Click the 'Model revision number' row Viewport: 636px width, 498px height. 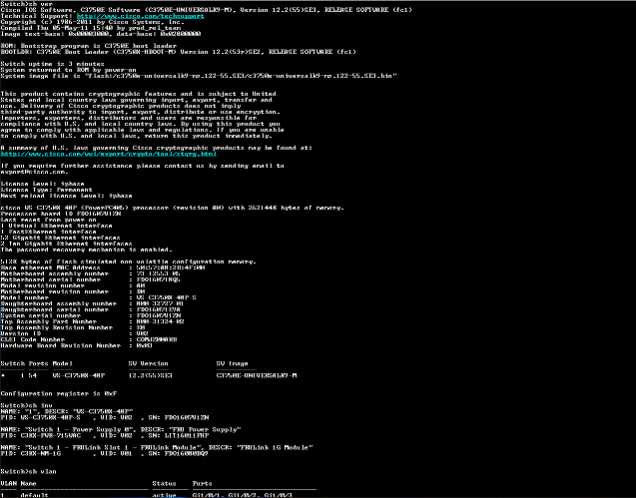(x=73, y=286)
